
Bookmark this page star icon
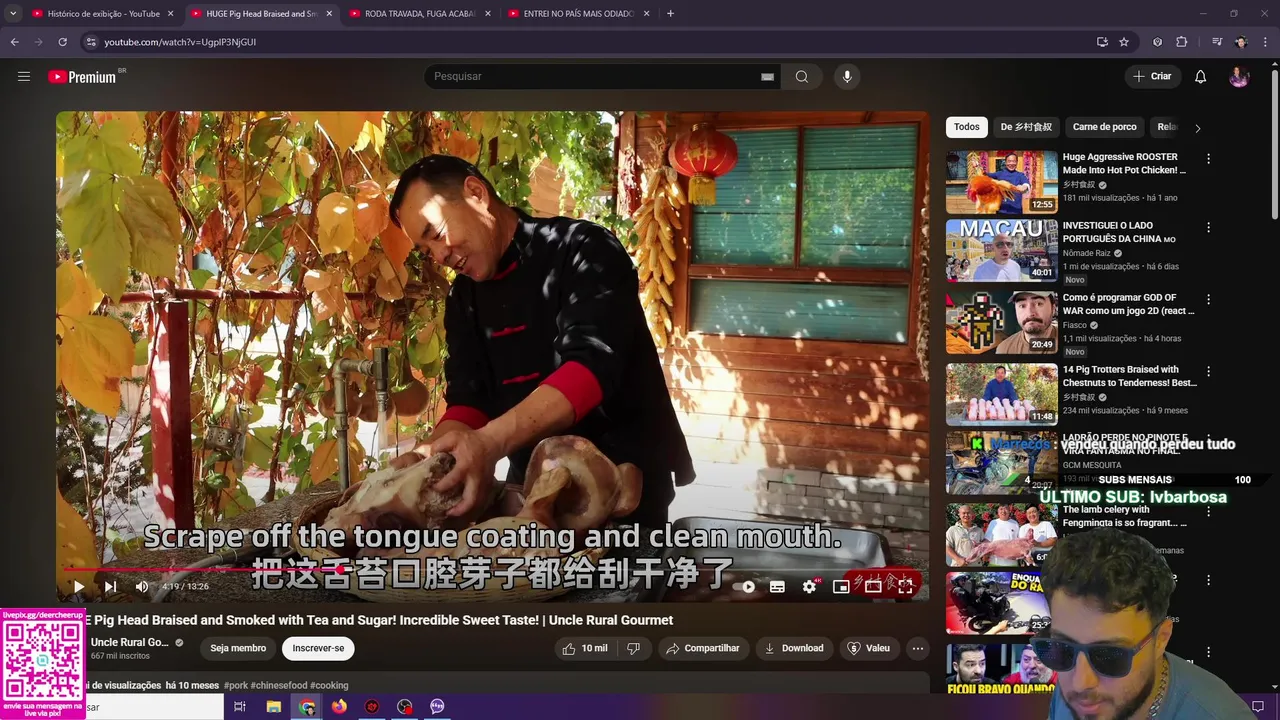click(x=1124, y=42)
